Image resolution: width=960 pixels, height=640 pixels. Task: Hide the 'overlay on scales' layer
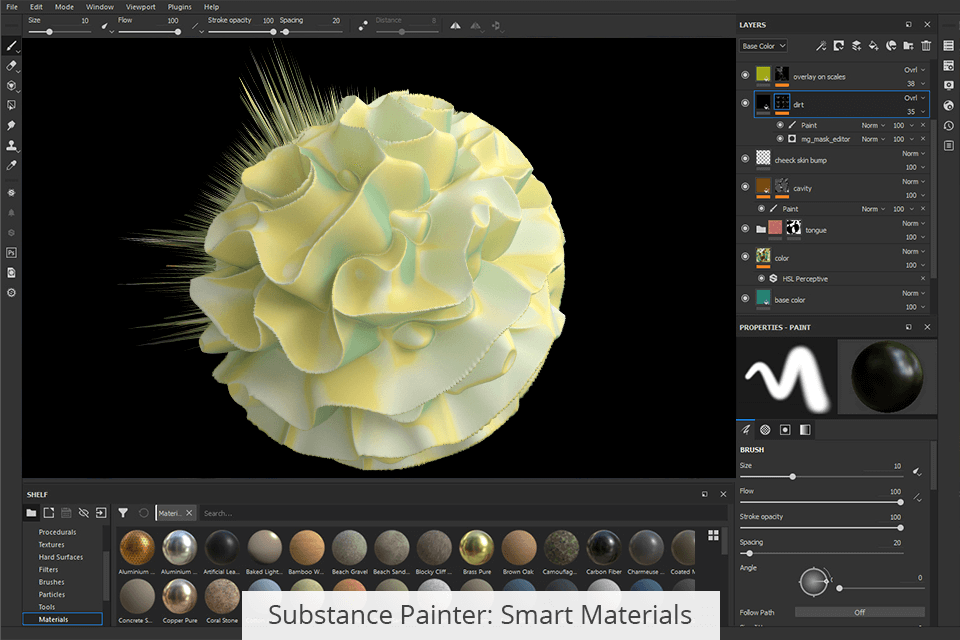745,75
